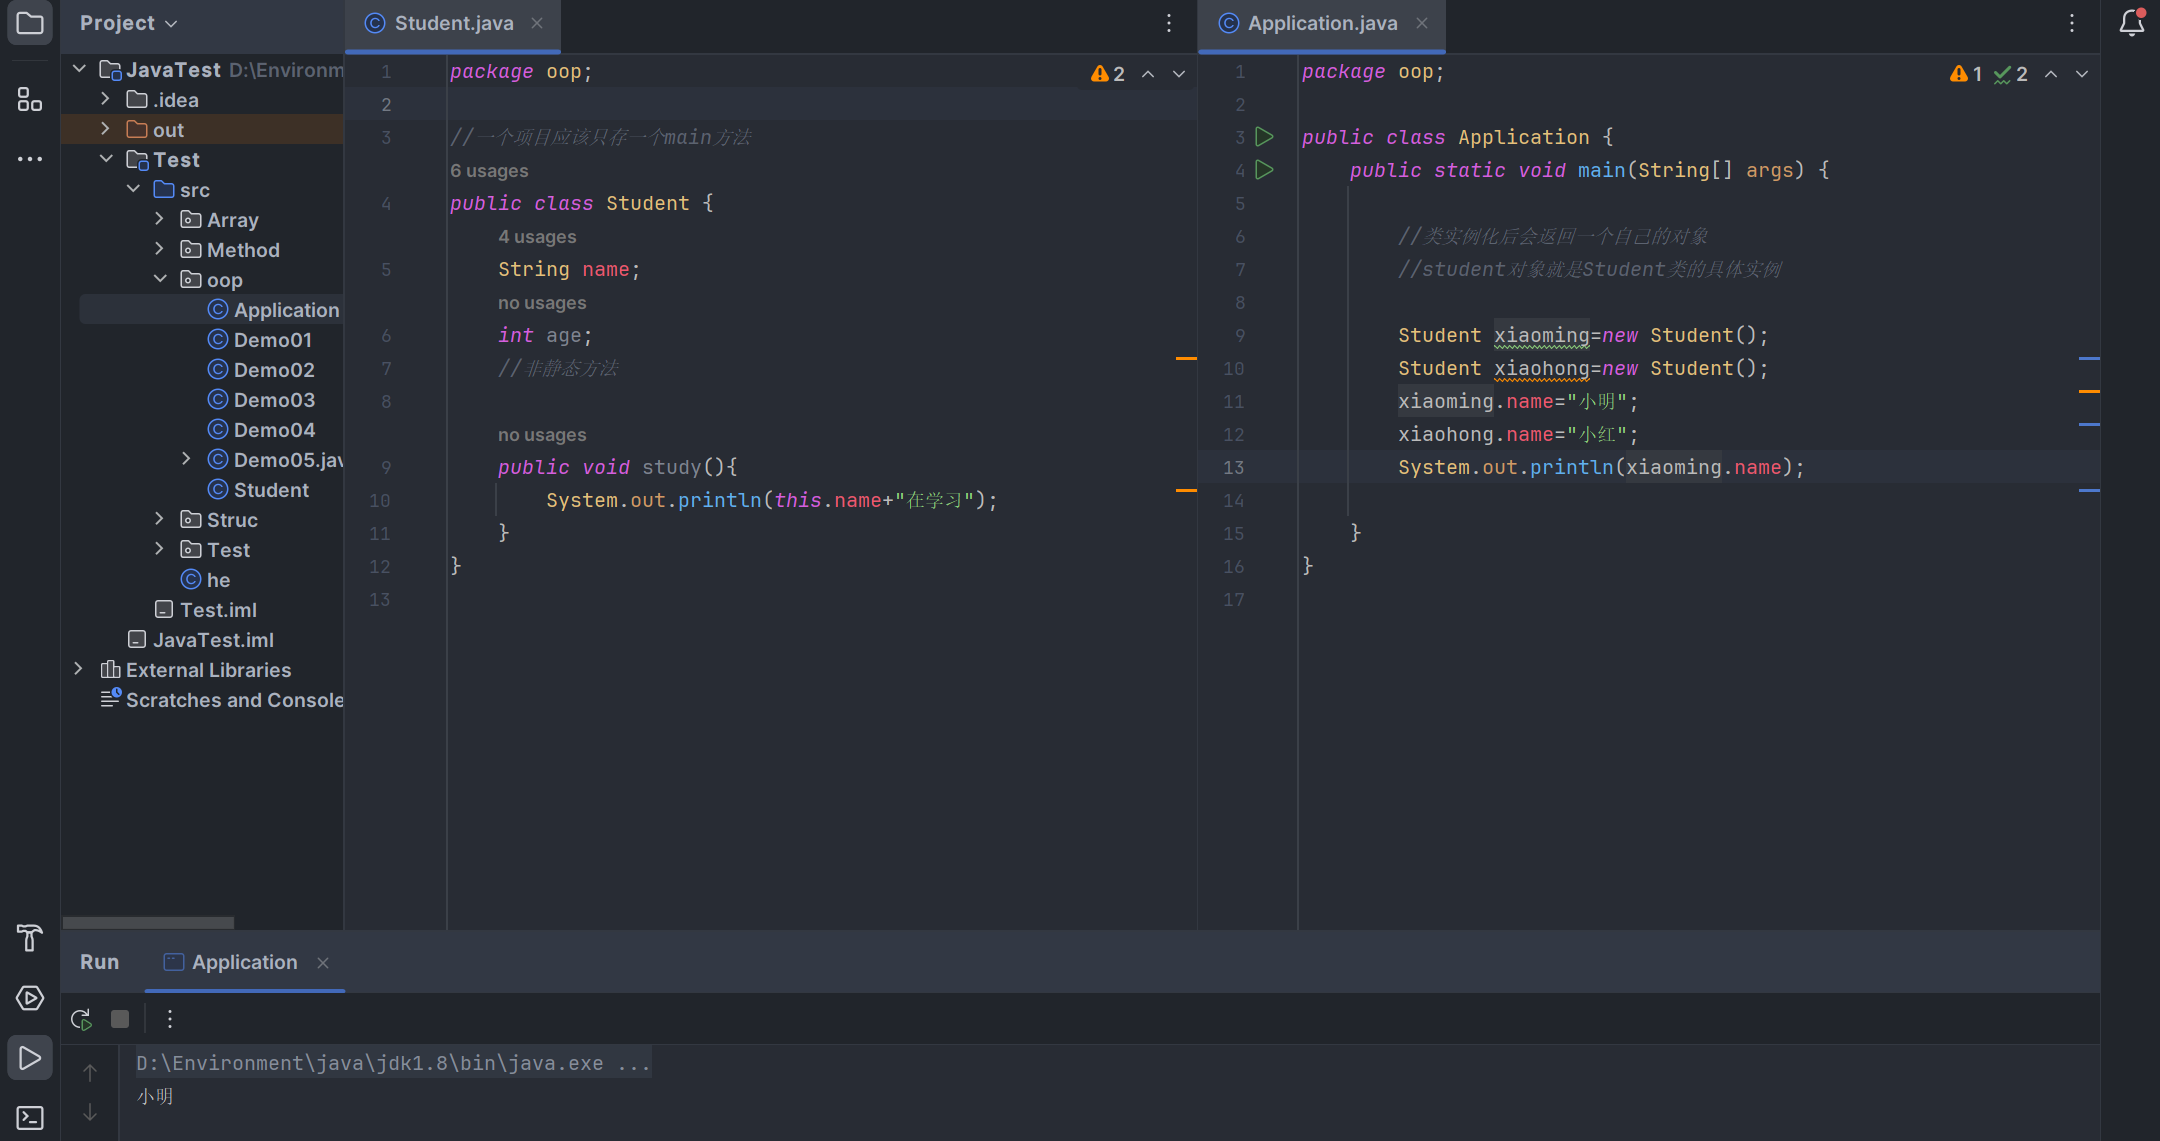Click the notifications bell icon
This screenshot has width=2160, height=1141.
coord(2131,23)
